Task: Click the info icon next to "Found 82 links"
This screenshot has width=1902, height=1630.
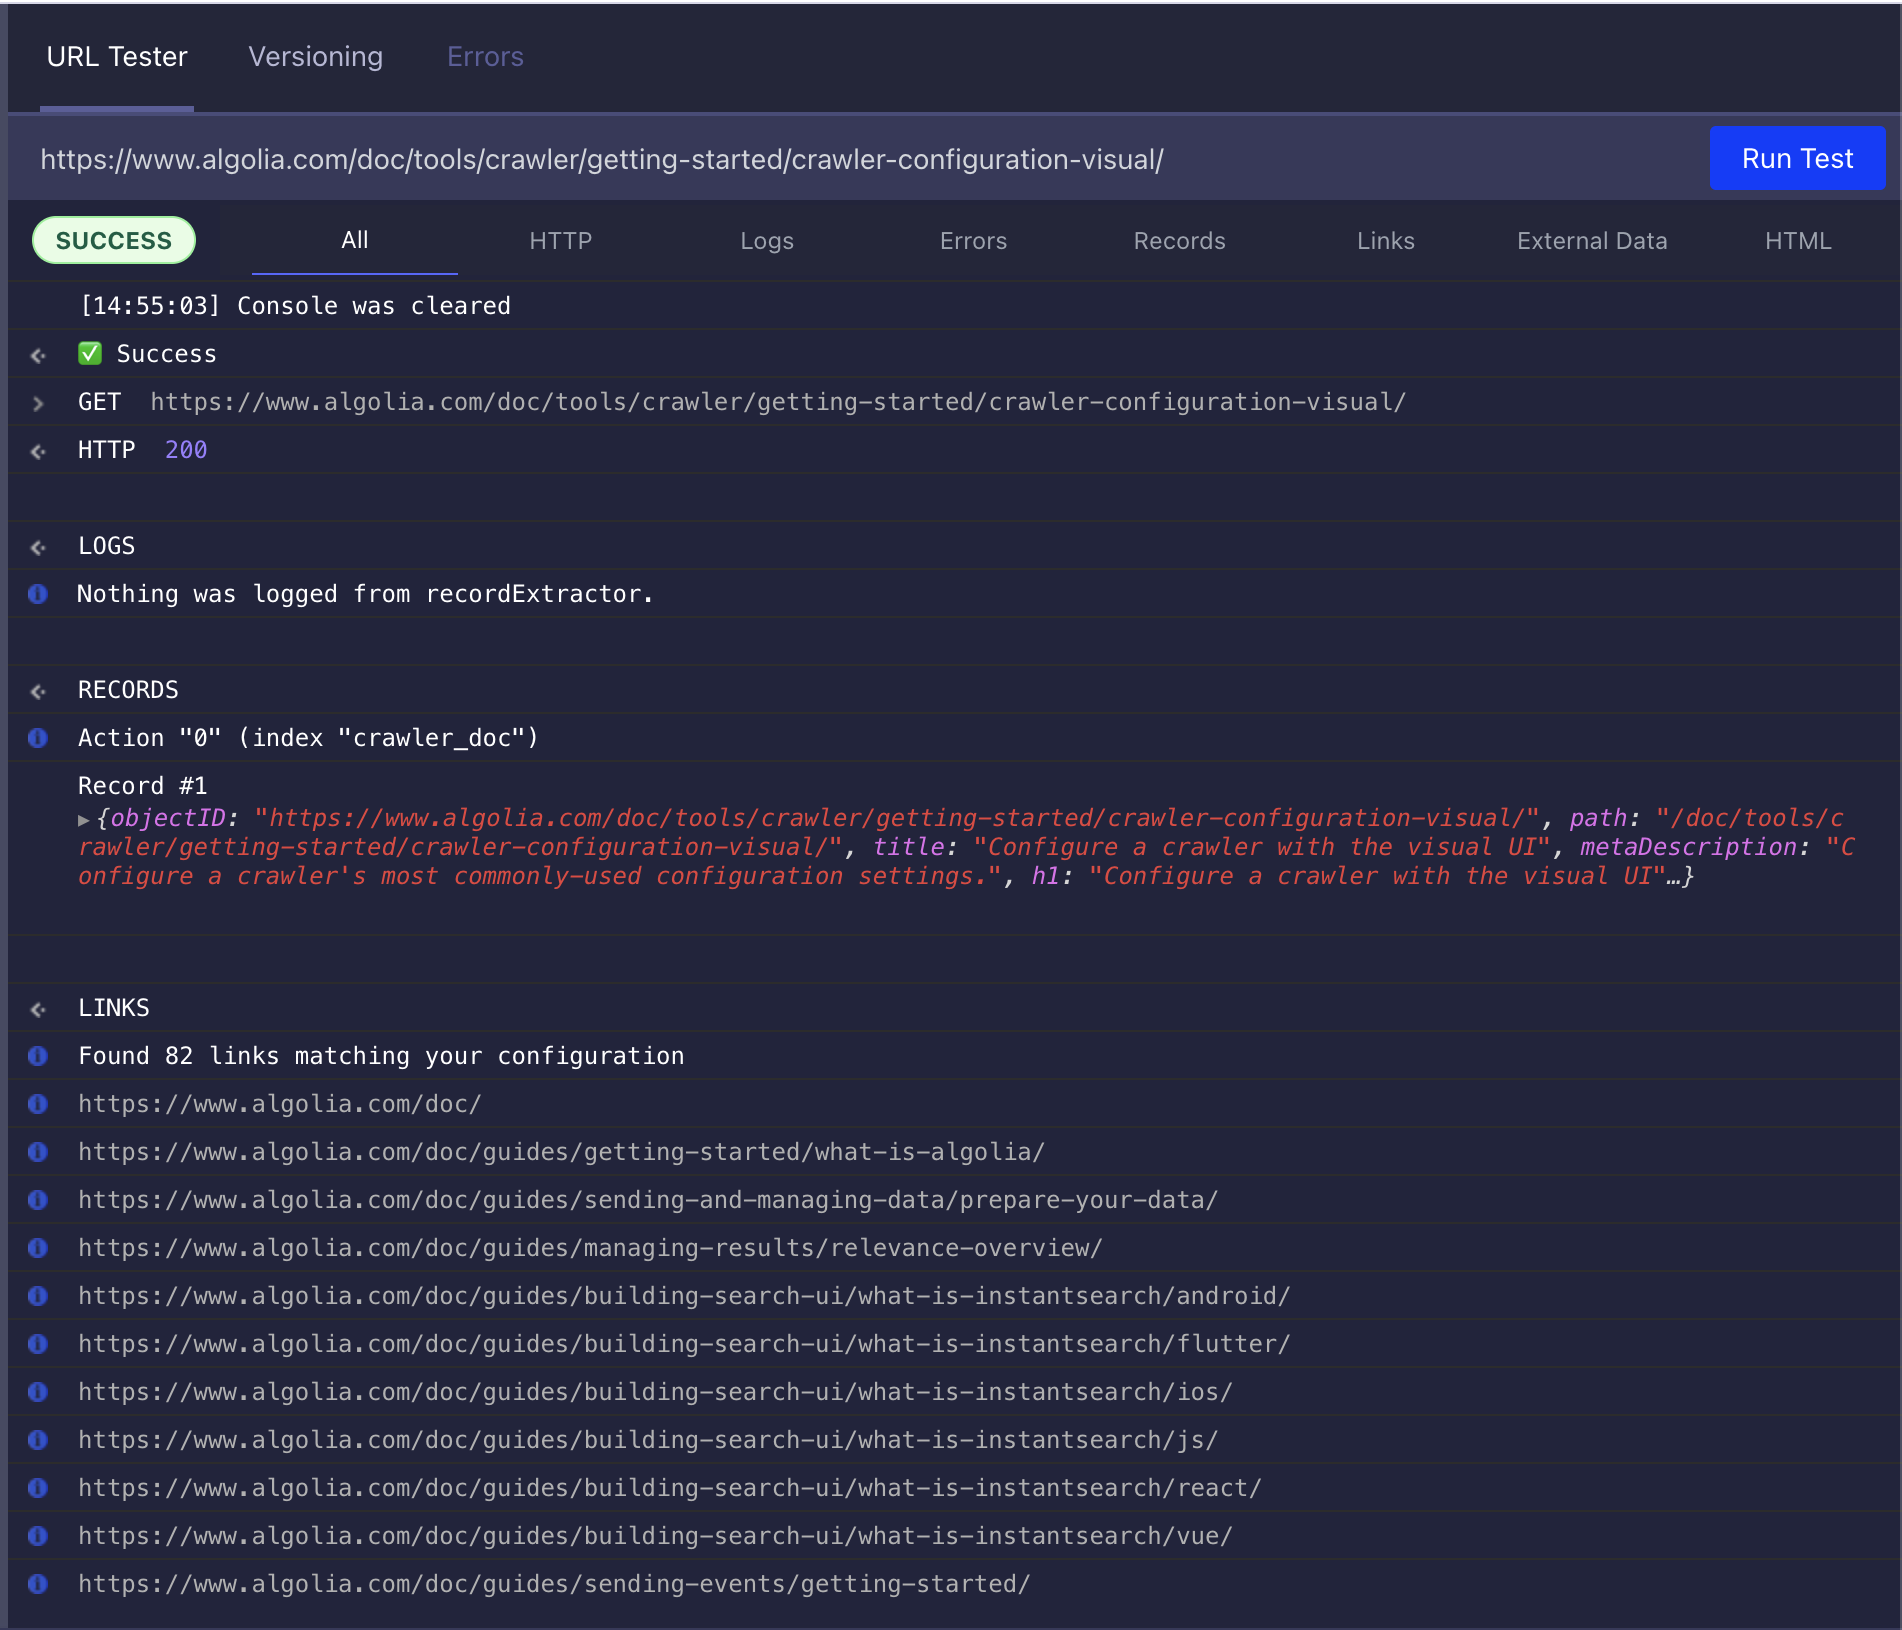Action: 38,1056
